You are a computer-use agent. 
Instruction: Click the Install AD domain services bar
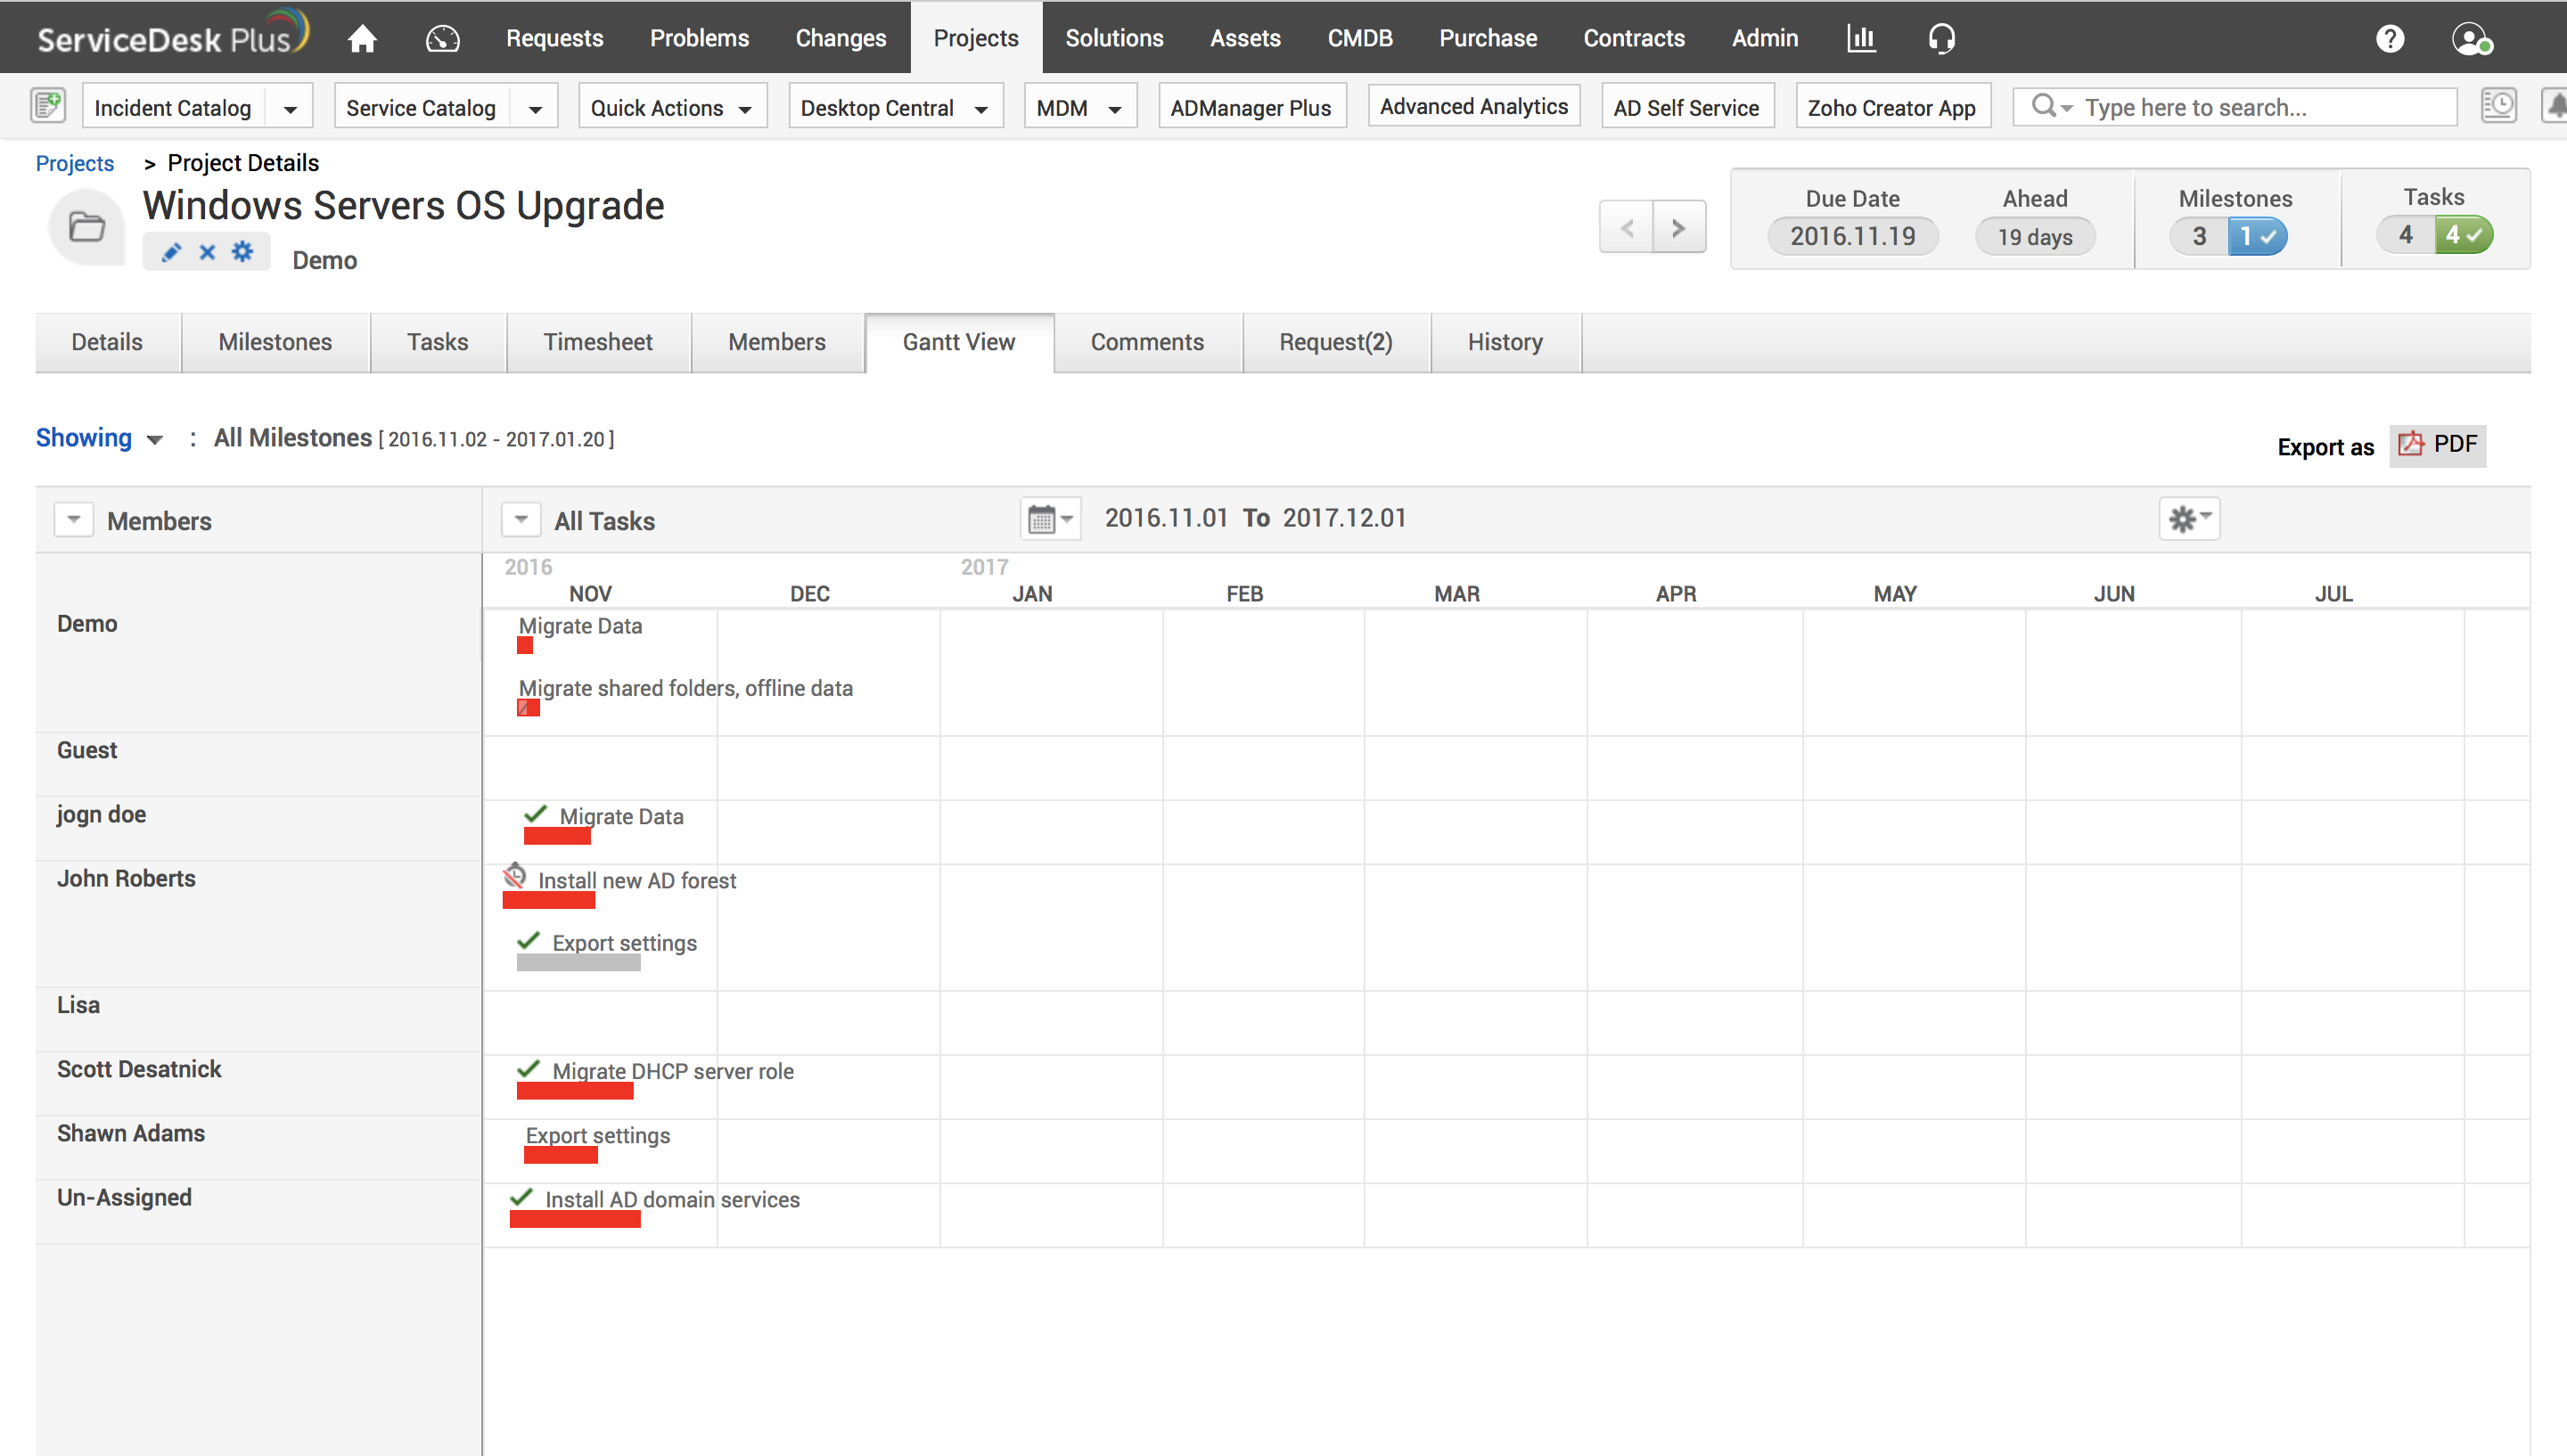point(574,1219)
